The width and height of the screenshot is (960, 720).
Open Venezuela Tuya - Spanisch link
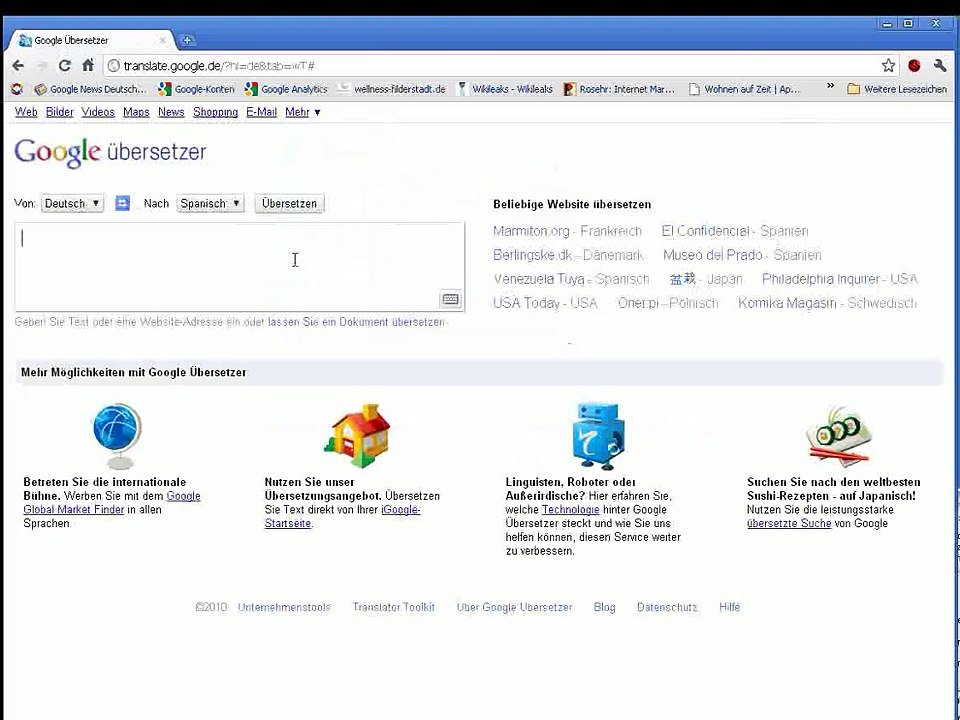(571, 279)
